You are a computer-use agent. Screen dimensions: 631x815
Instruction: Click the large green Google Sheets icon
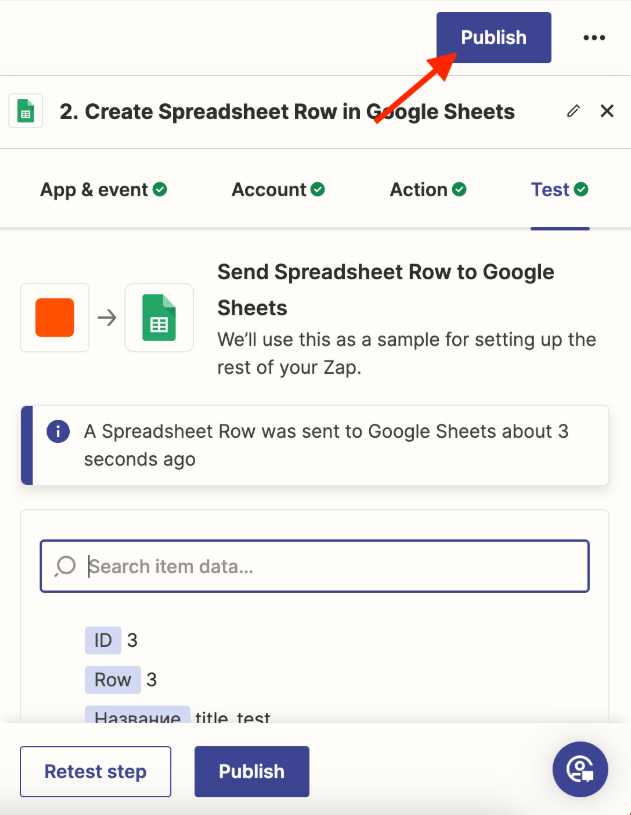tap(159, 318)
